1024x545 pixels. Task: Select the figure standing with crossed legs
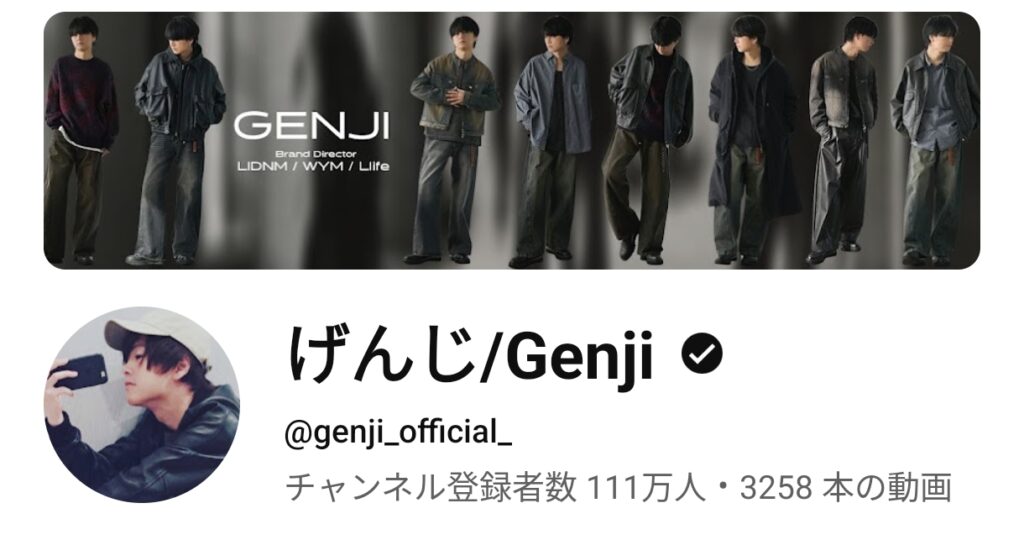click(647, 140)
